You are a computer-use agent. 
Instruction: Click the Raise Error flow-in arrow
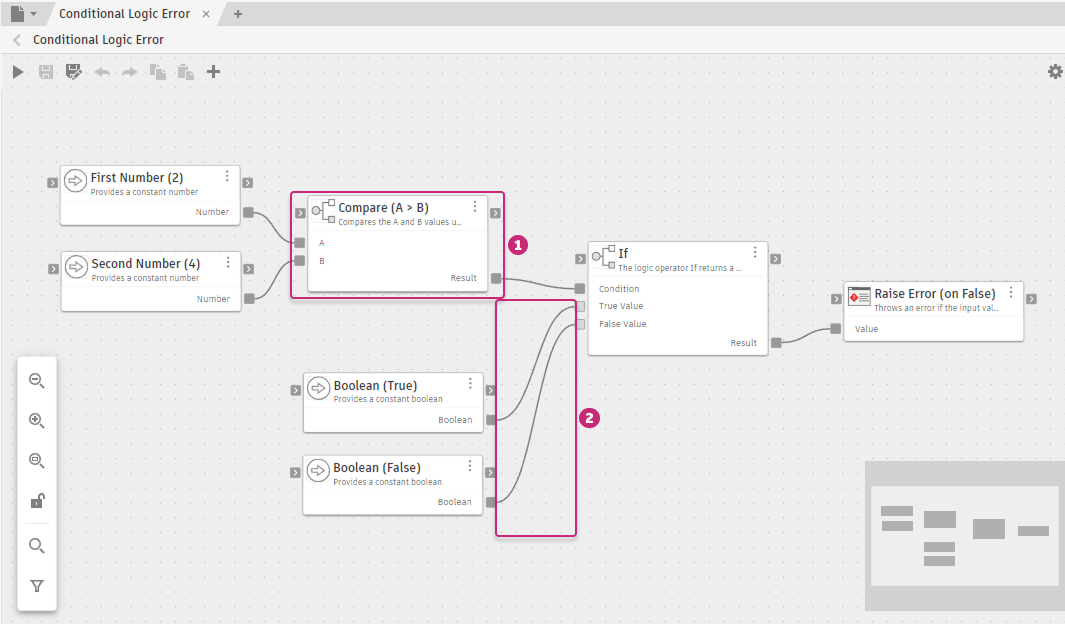(836, 299)
